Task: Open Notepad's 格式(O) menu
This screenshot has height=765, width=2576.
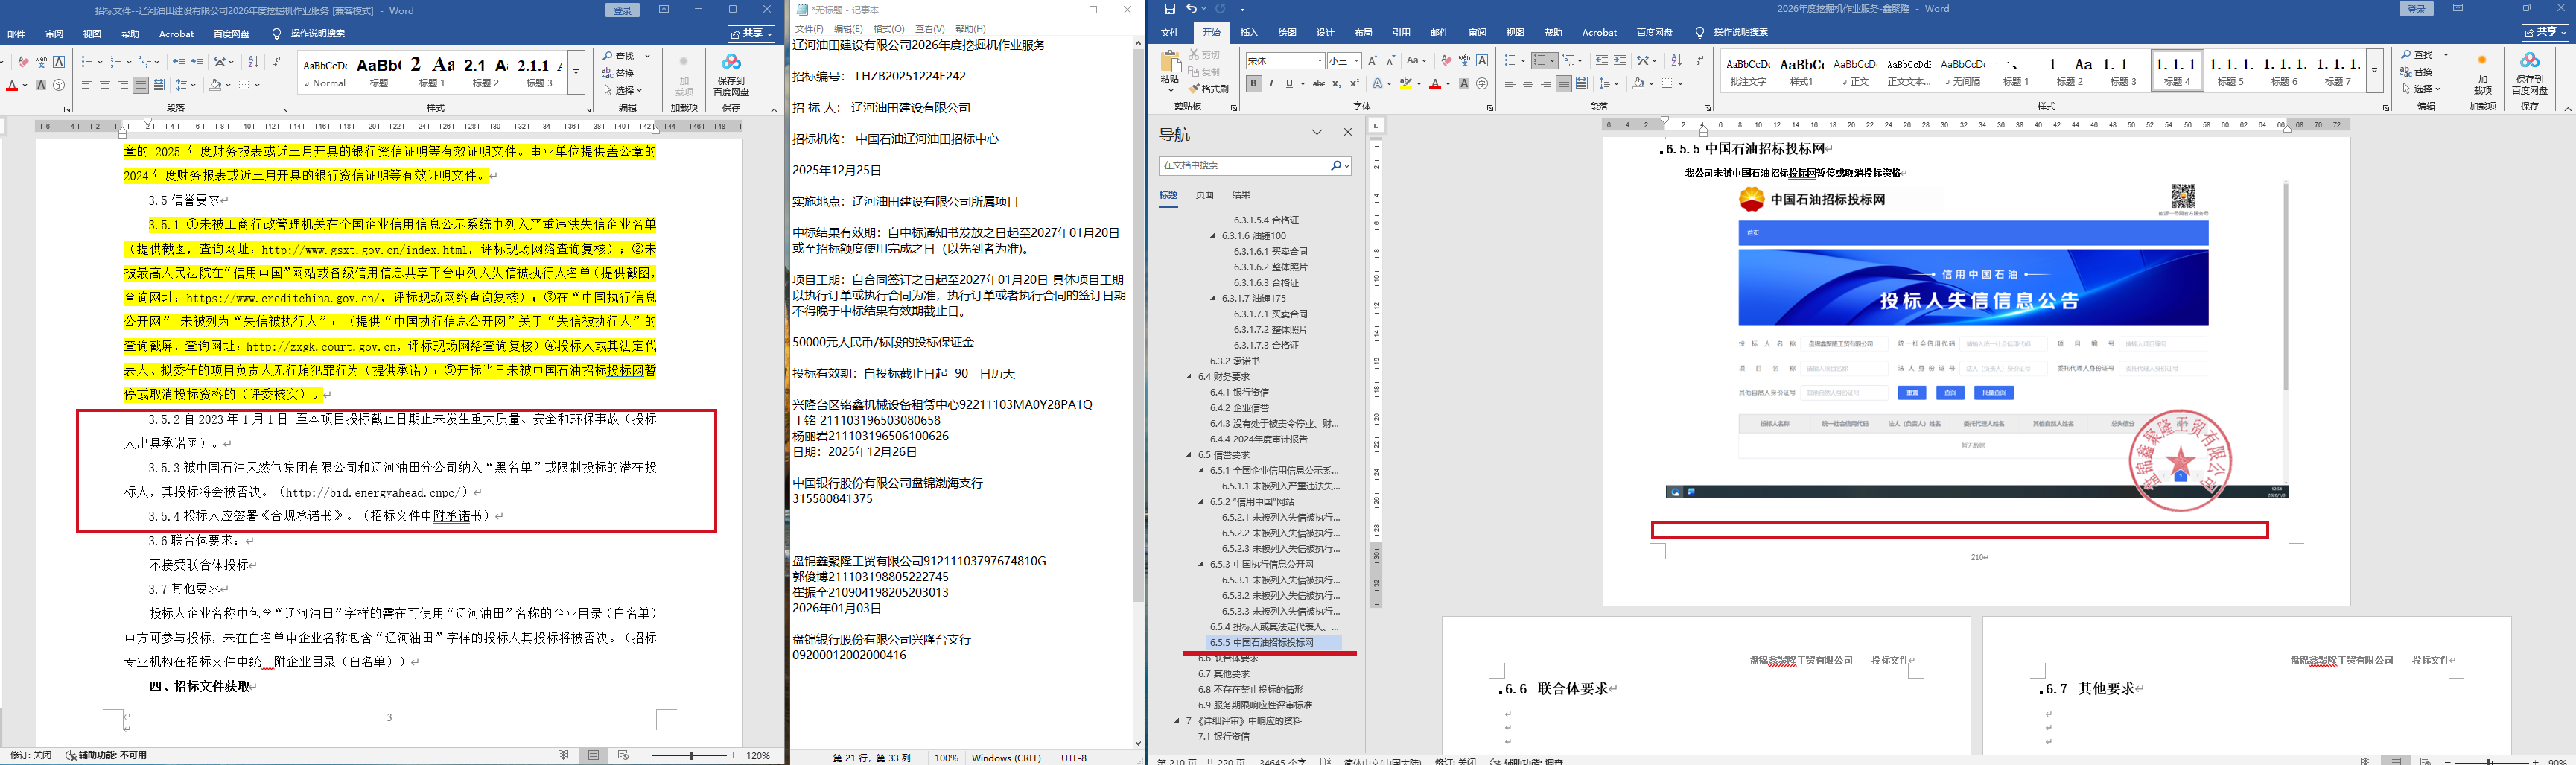Action: click(x=889, y=29)
